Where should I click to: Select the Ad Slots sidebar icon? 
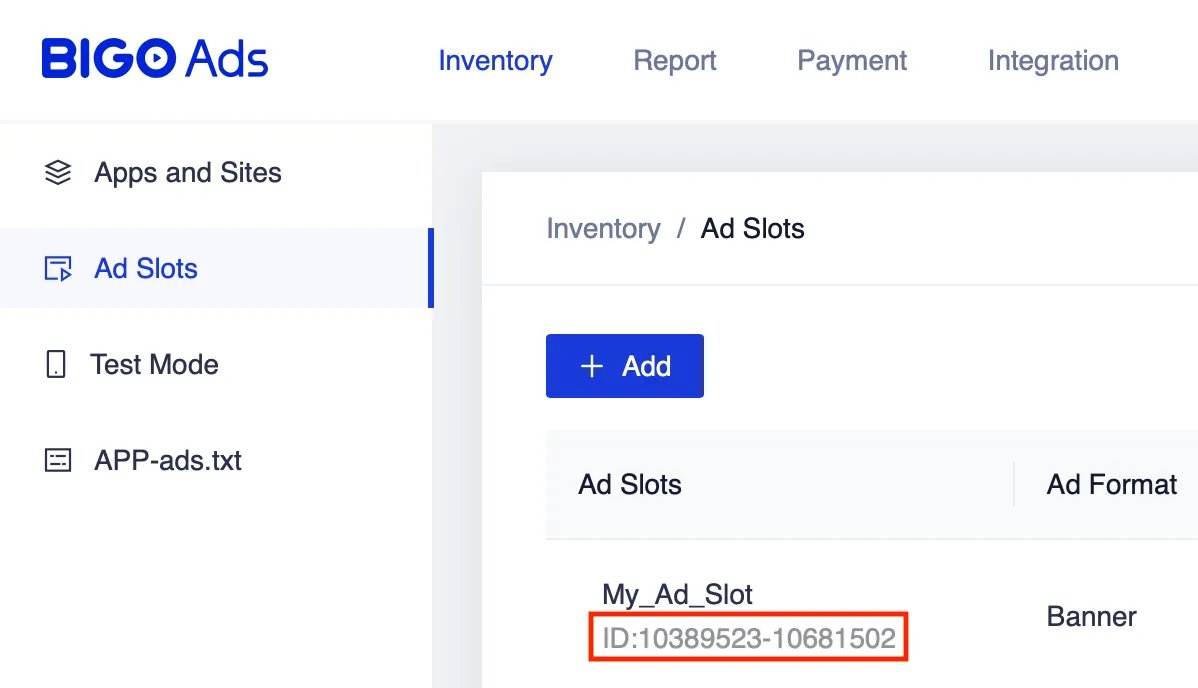click(x=58, y=268)
